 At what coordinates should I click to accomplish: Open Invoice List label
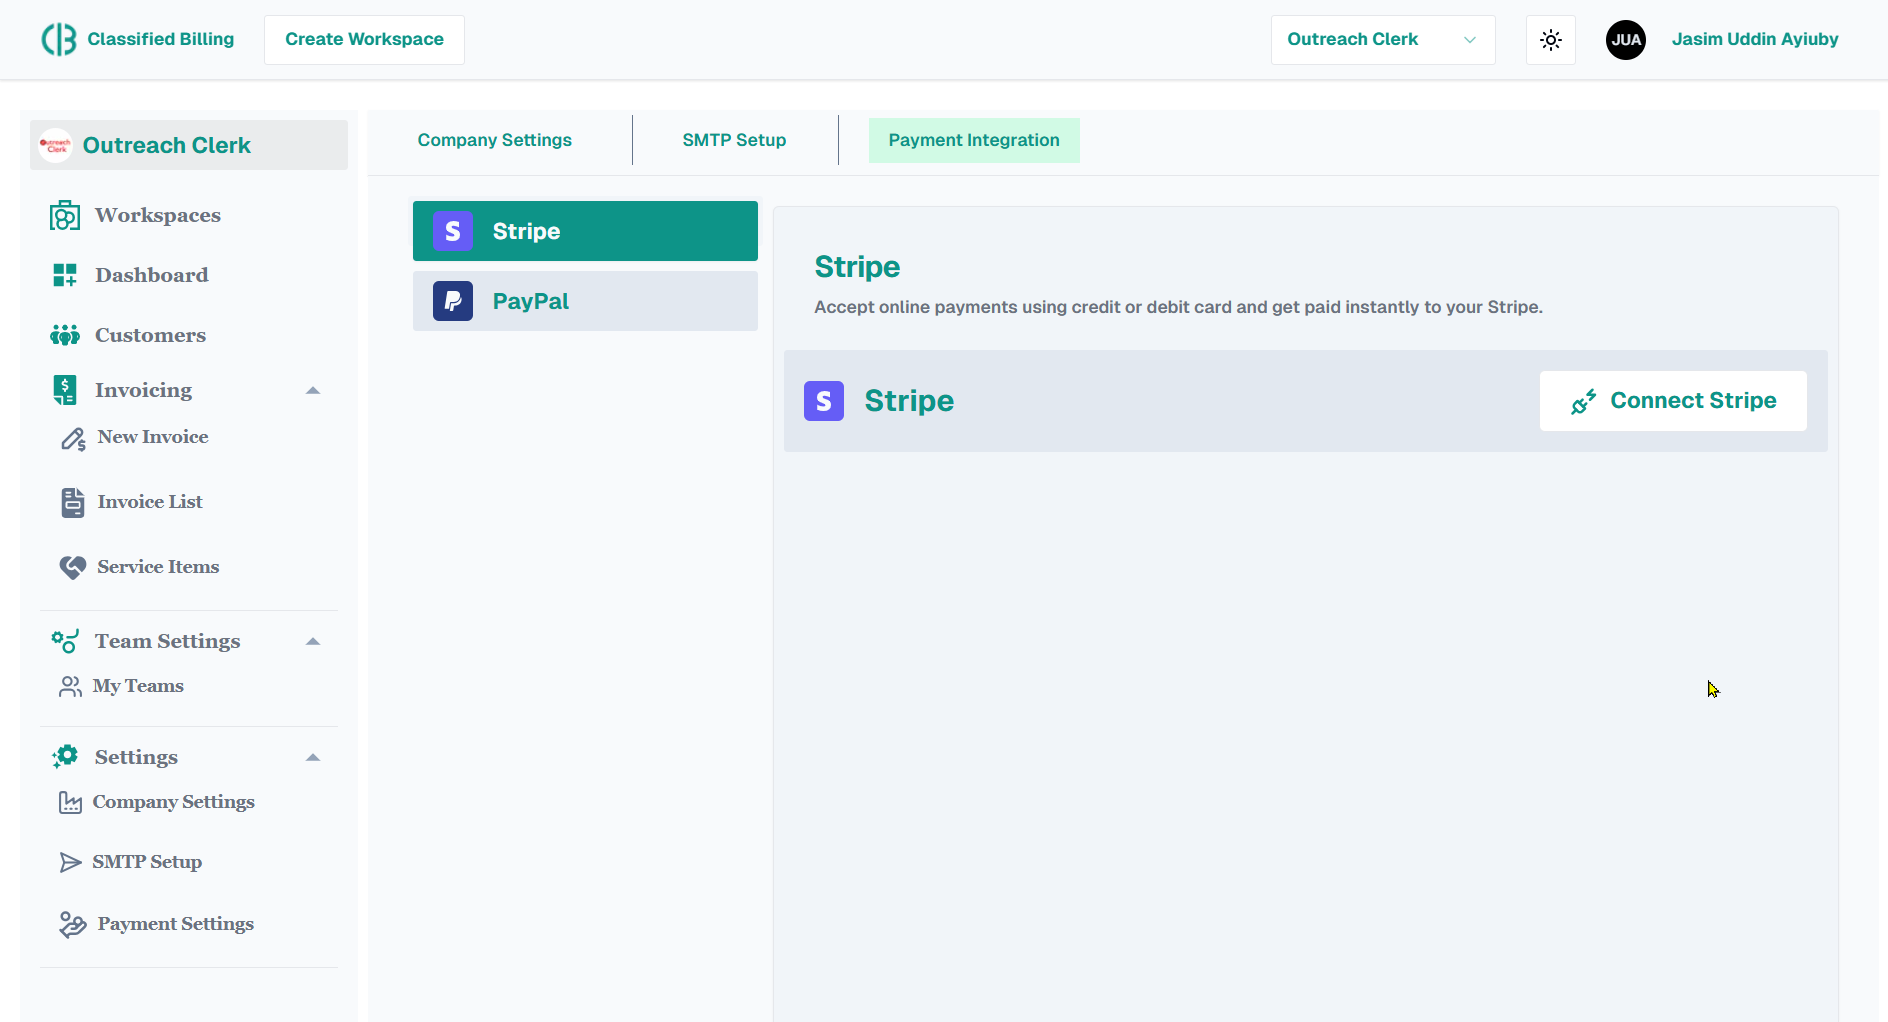150,502
